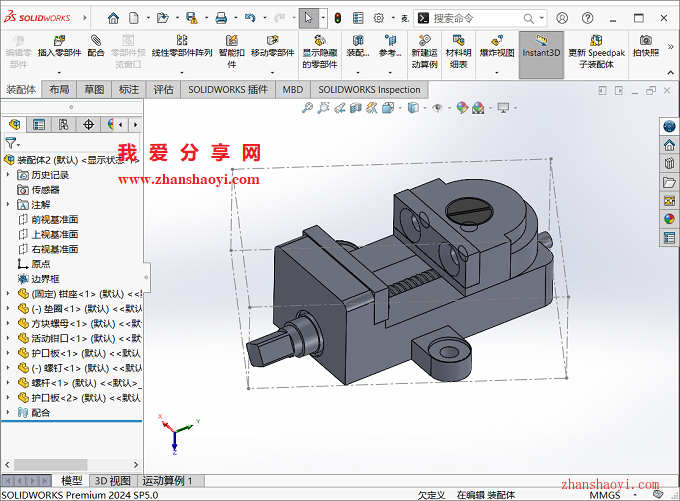
Task: Toggle the Instant3D button
Action: [541, 46]
